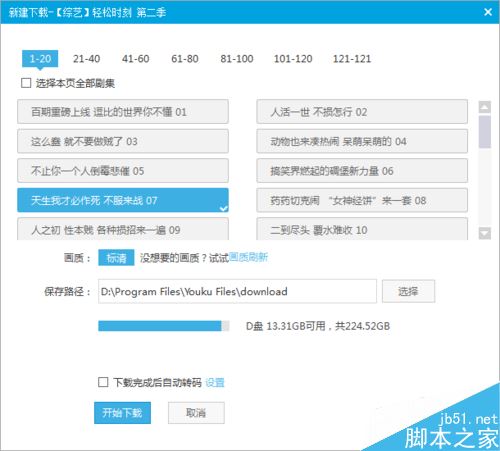Deselect episode 天生我才必作死 07

(x=123, y=200)
